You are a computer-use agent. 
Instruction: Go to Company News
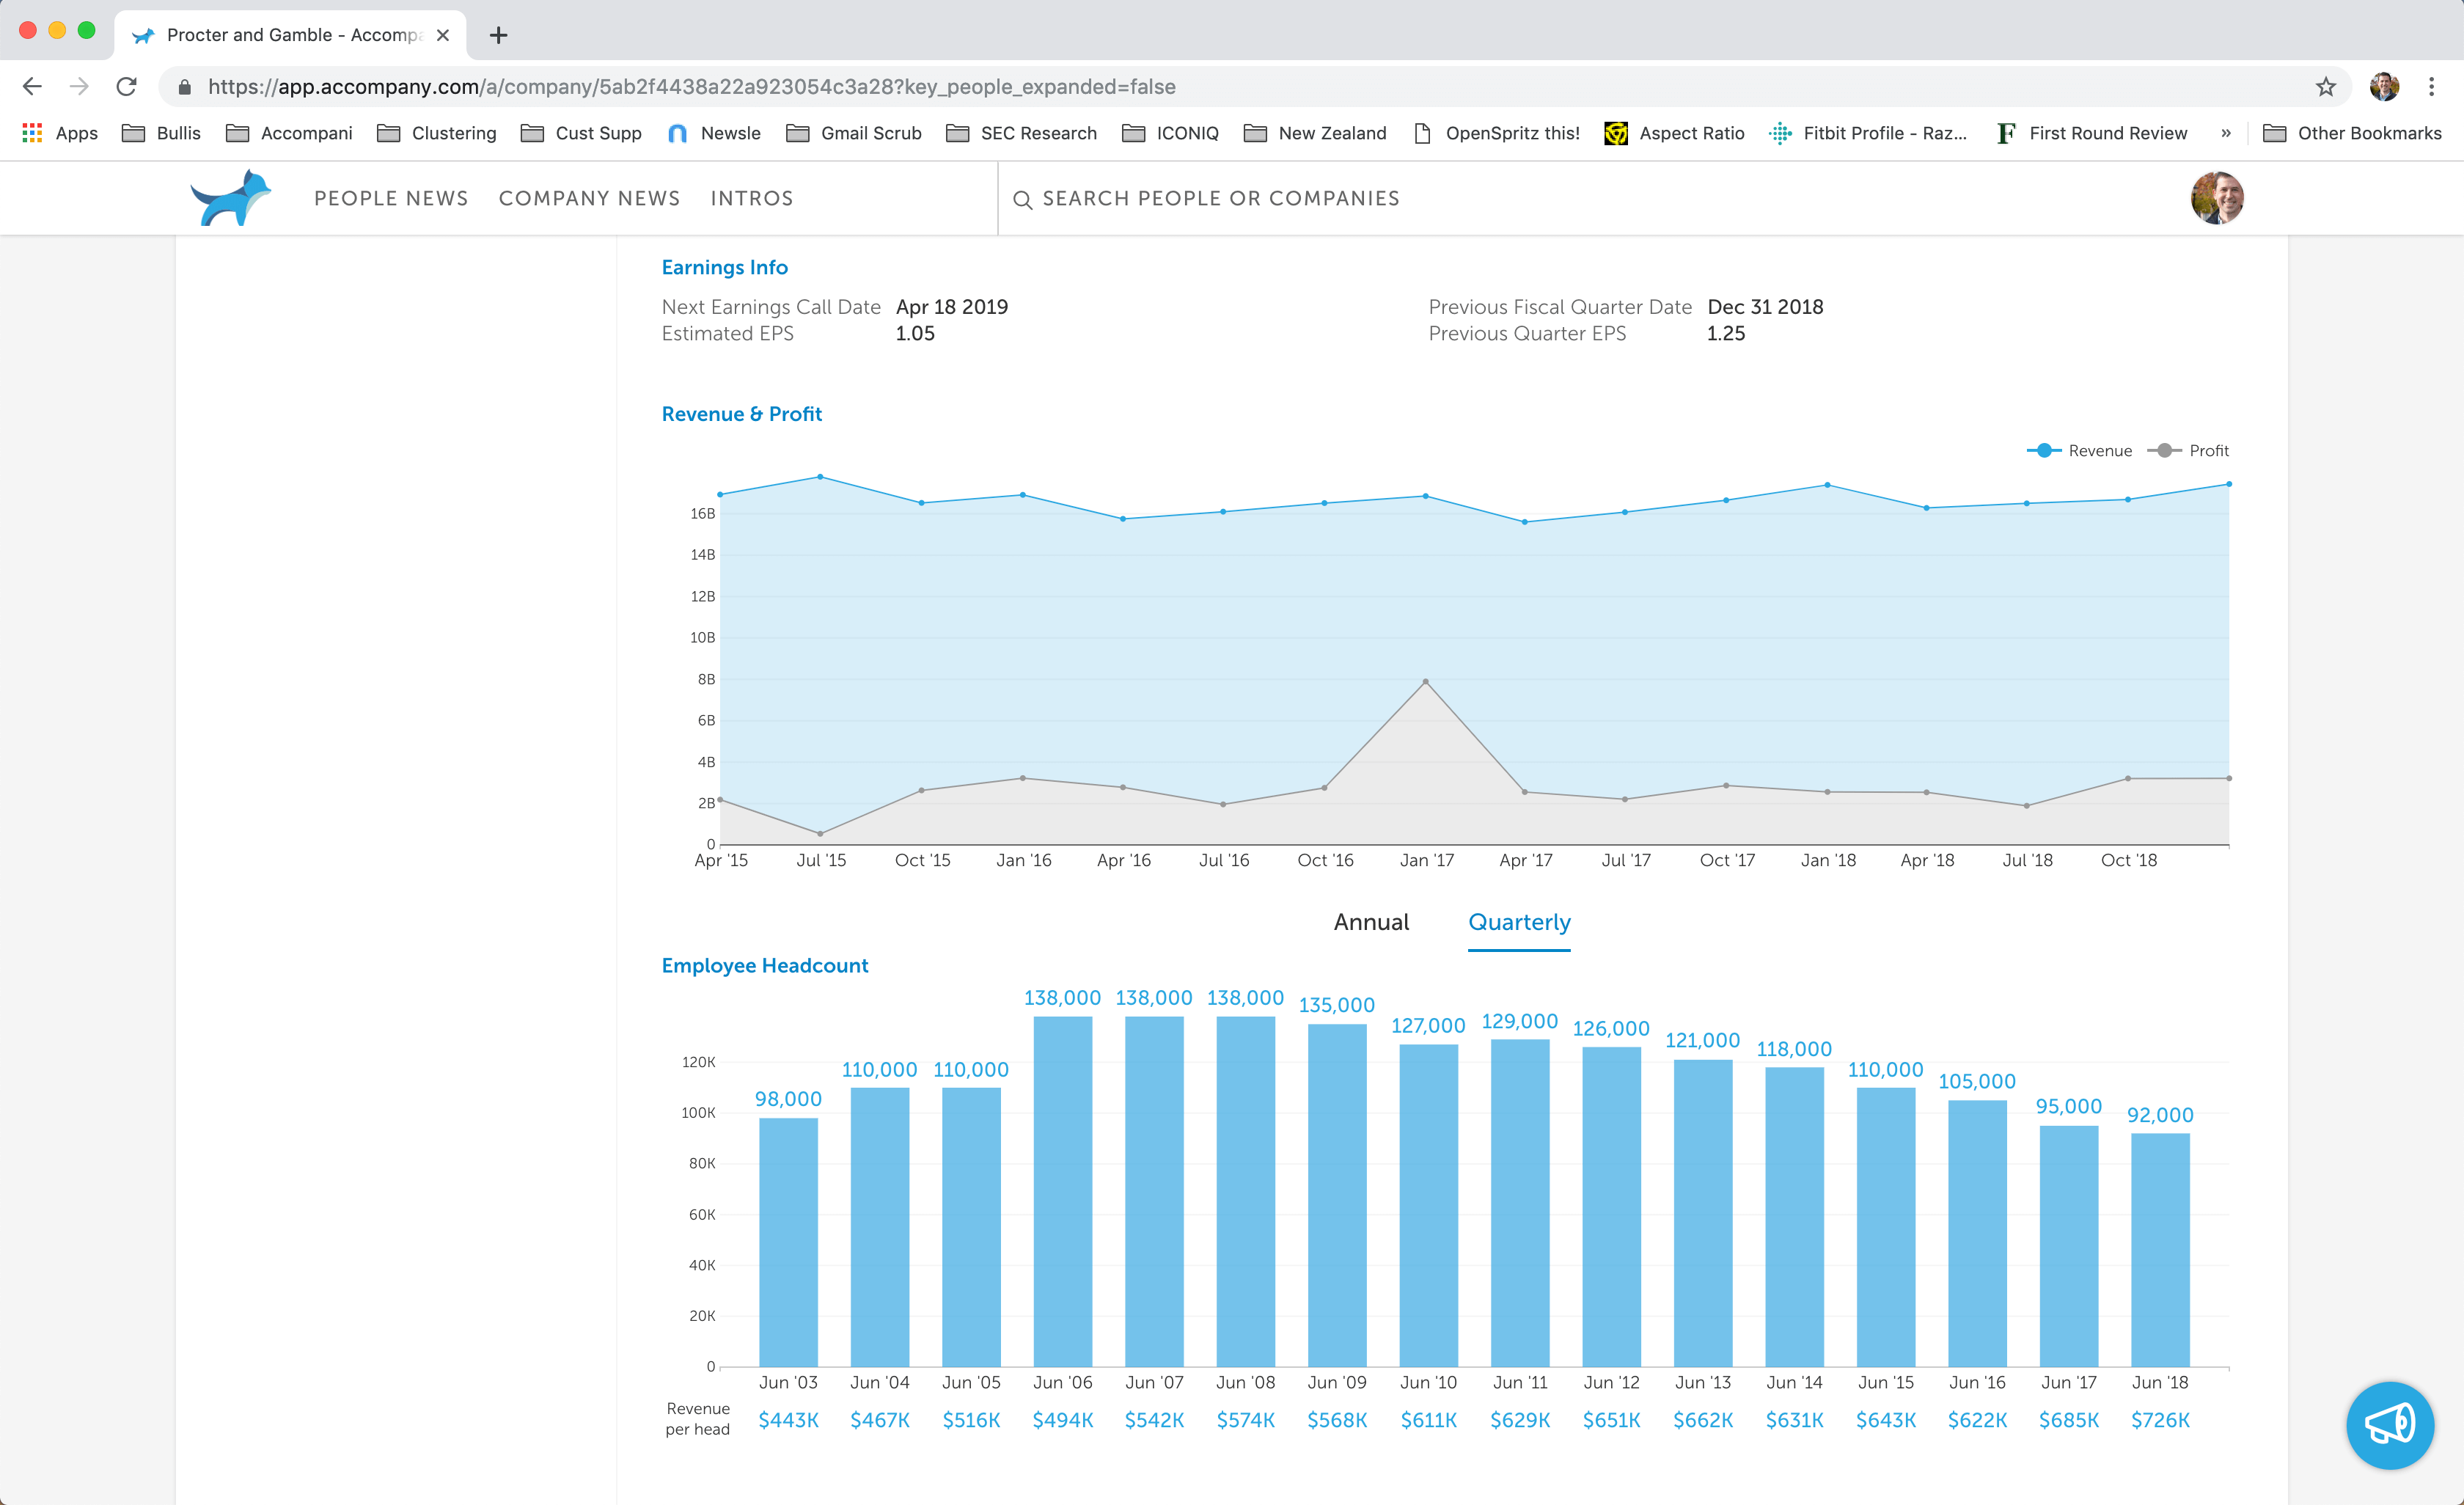(x=589, y=198)
